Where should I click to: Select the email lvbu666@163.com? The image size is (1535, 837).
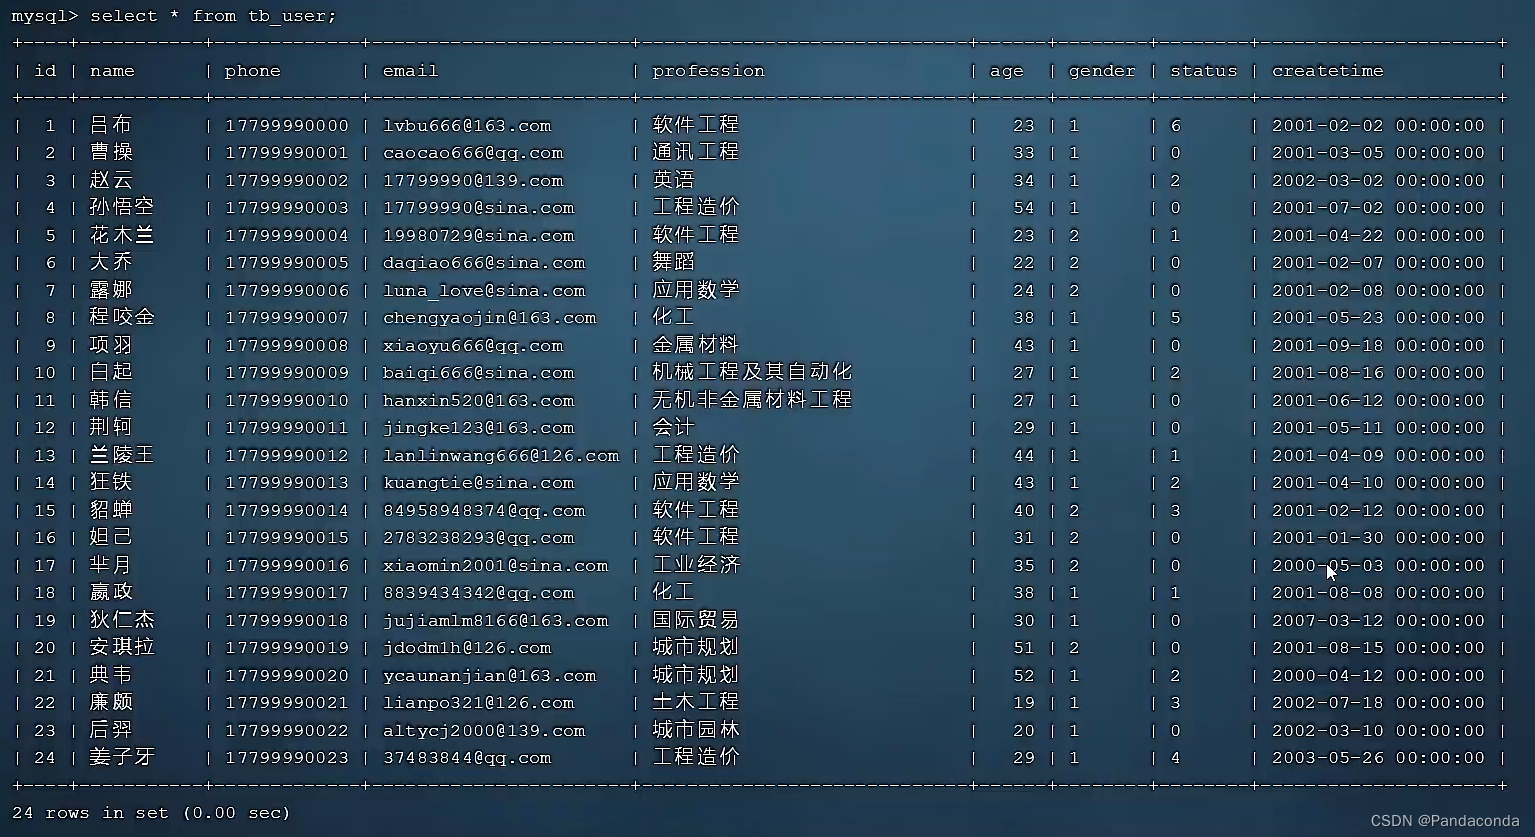pos(466,125)
